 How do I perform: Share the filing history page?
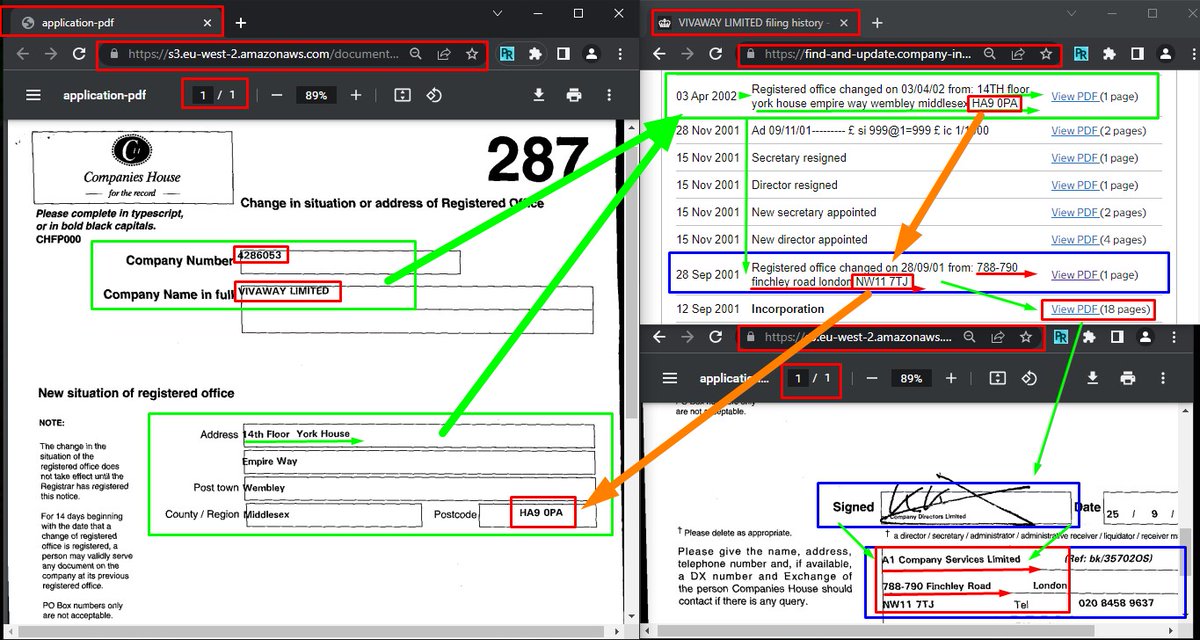click(x=1017, y=54)
